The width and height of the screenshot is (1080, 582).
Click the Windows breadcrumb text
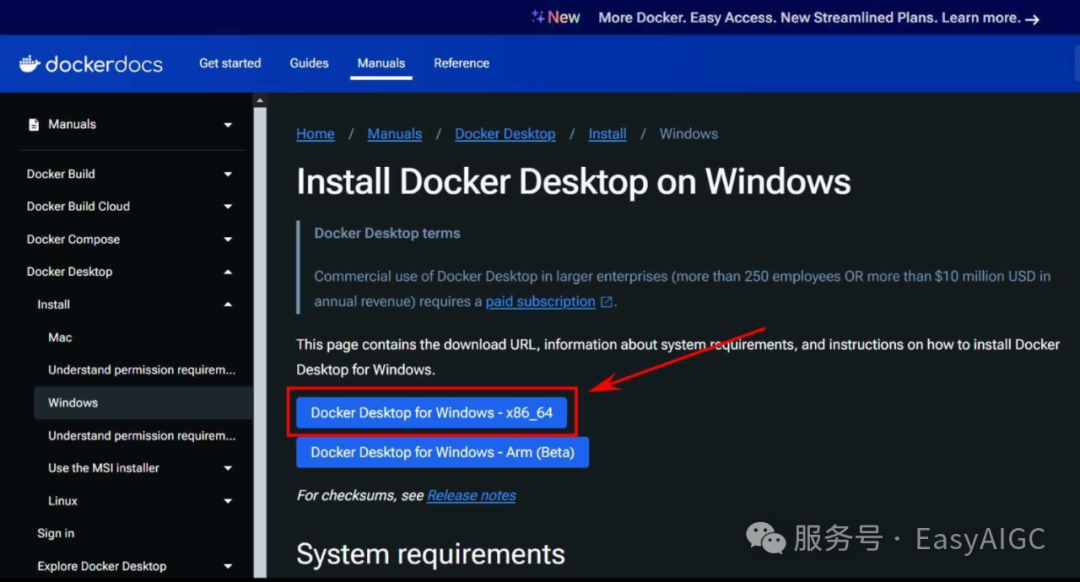[689, 134]
